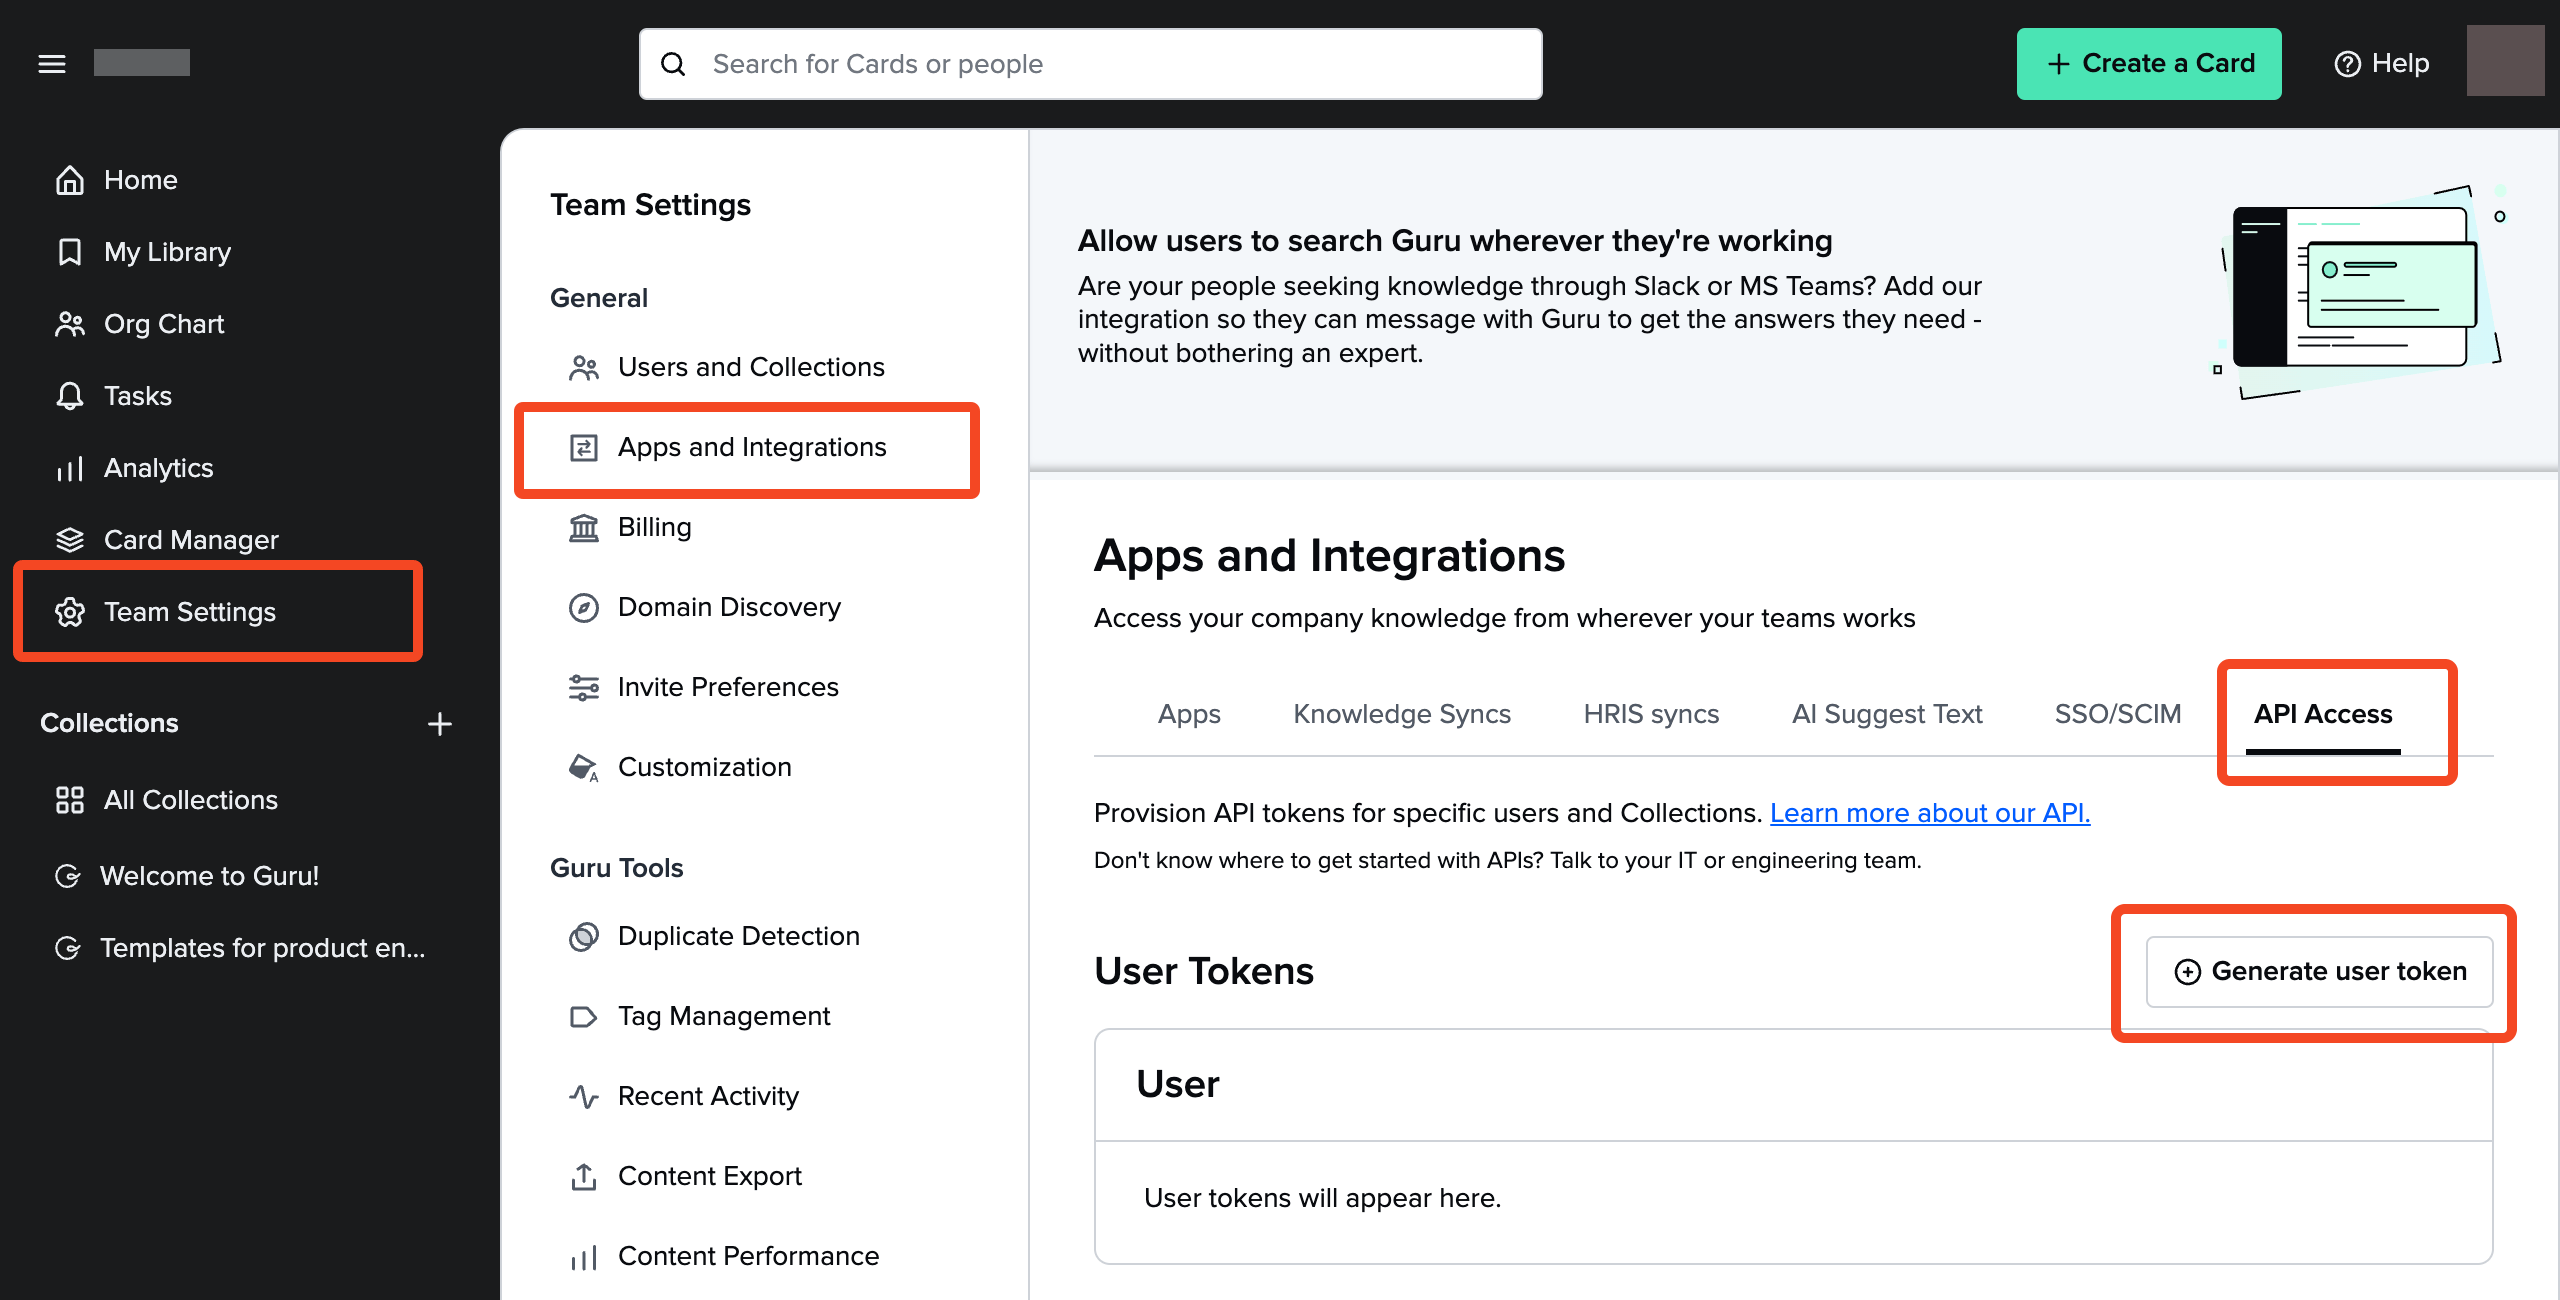Click the Card Manager layers icon
The height and width of the screenshot is (1300, 2560).
(70, 540)
